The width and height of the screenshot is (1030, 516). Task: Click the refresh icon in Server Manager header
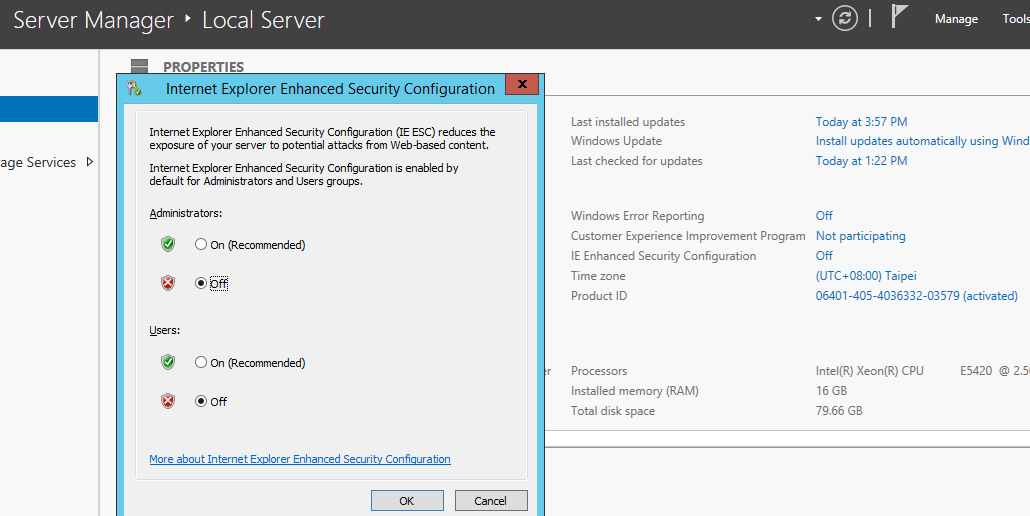pyautogui.click(x=845, y=18)
